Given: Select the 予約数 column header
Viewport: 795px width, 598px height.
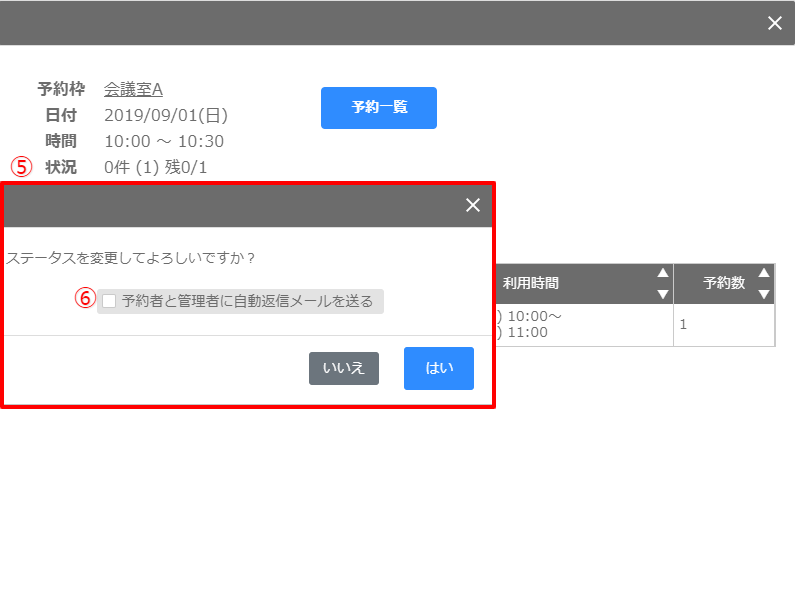Looking at the screenshot, I should coord(723,284).
